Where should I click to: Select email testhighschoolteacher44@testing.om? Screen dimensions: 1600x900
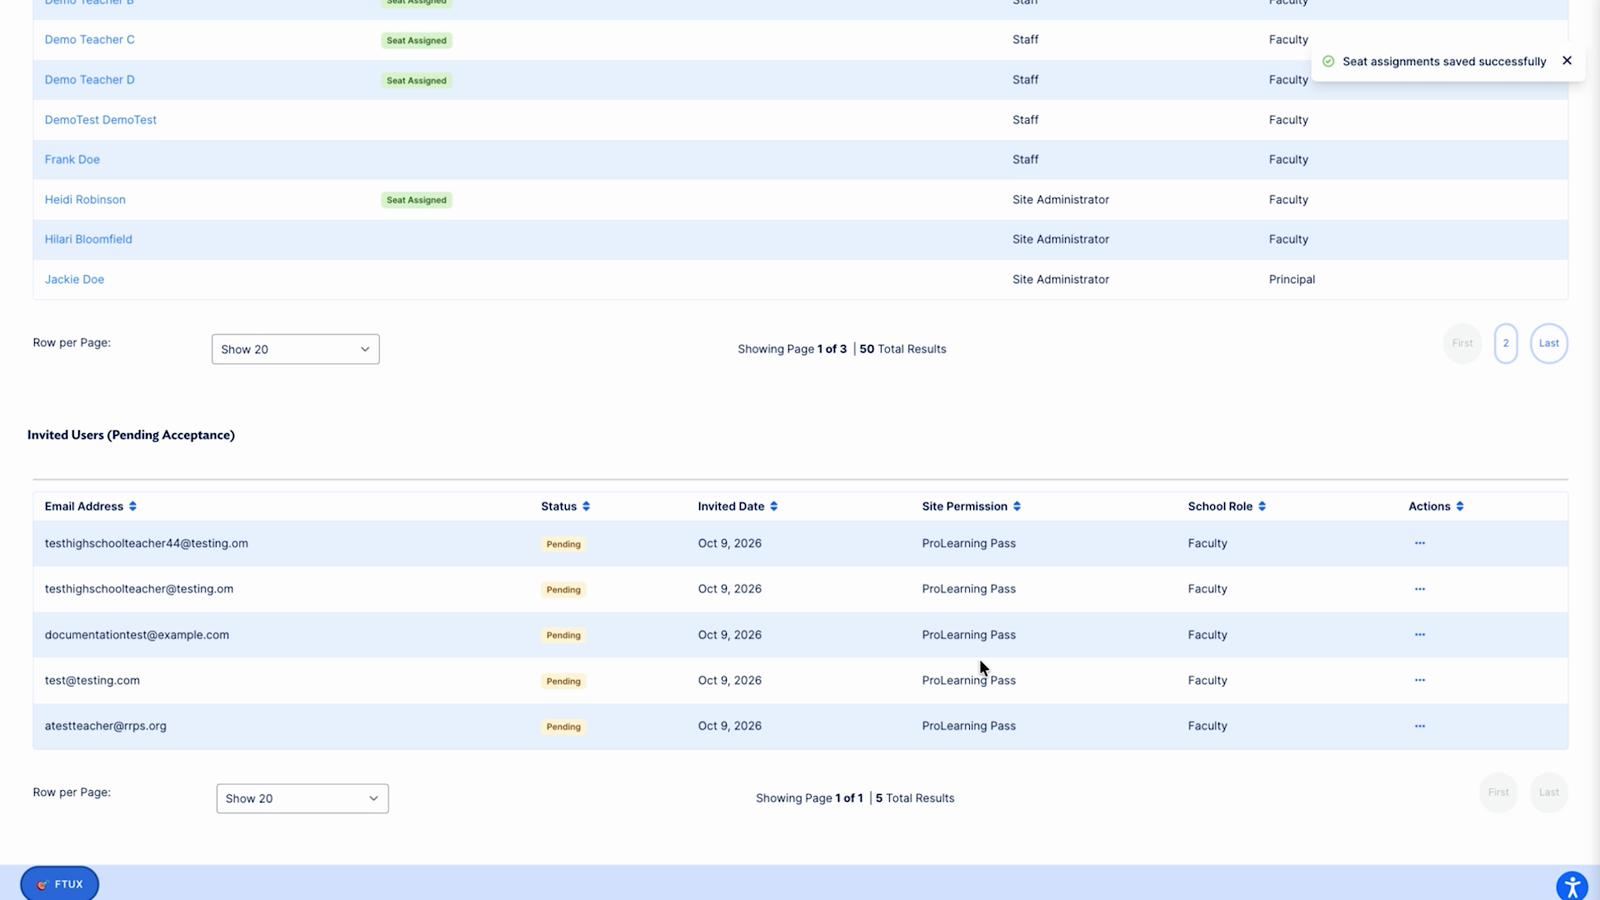click(x=146, y=543)
